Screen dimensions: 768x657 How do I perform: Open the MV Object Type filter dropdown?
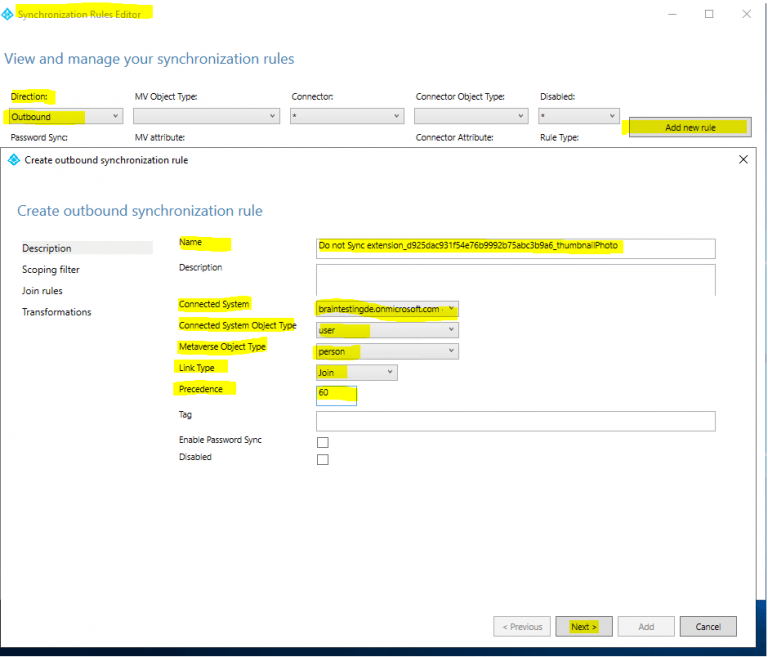[x=206, y=117]
